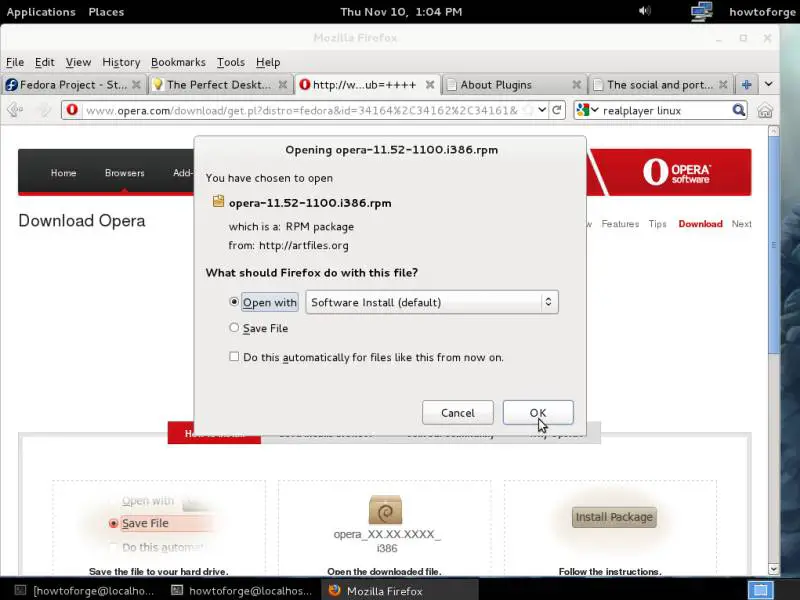Open the Software Install (default) dropdown

click(x=432, y=302)
